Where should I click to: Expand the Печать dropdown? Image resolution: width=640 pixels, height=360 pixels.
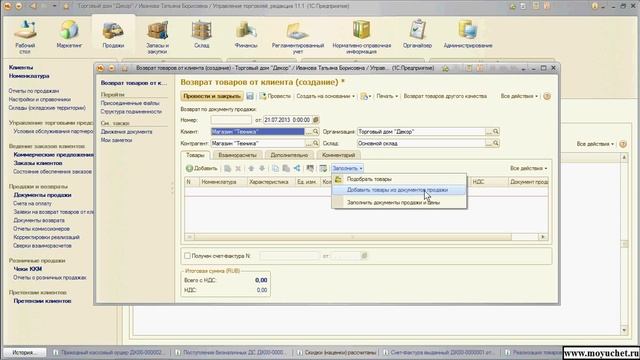(387, 96)
